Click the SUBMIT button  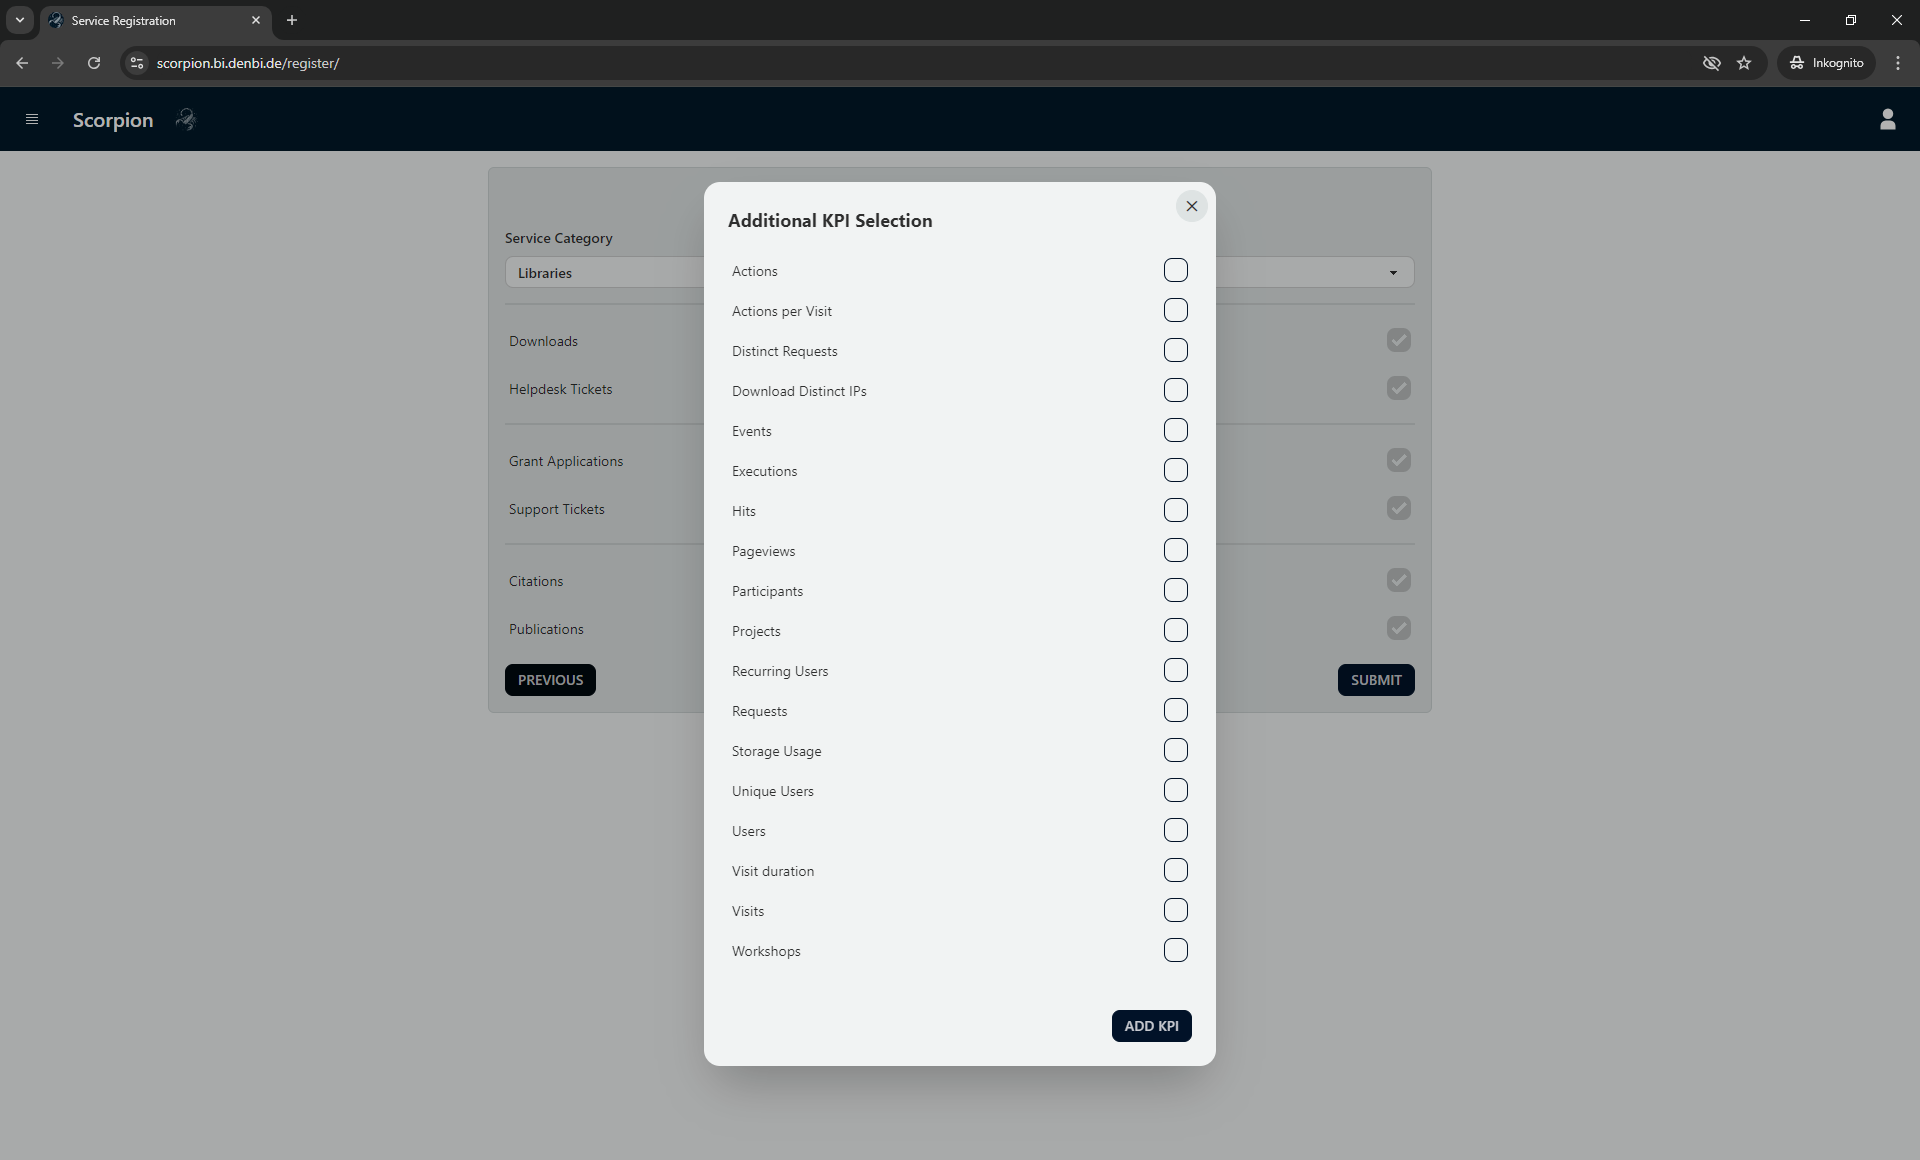click(1376, 680)
